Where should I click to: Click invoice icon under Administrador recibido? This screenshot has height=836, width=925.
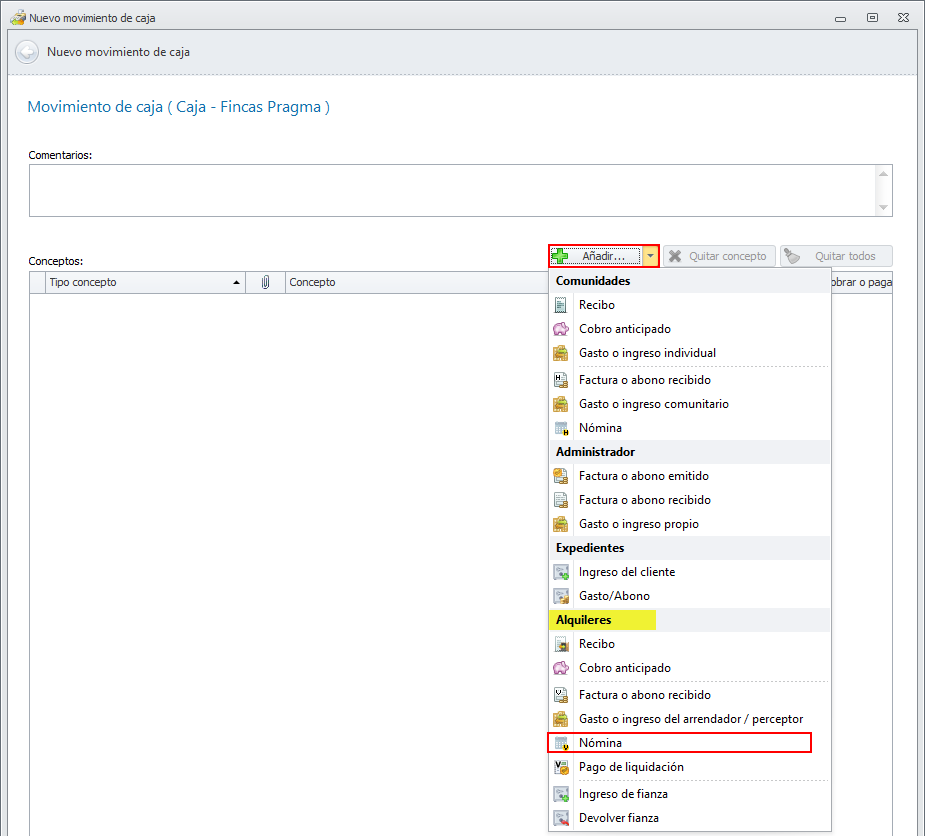(561, 500)
